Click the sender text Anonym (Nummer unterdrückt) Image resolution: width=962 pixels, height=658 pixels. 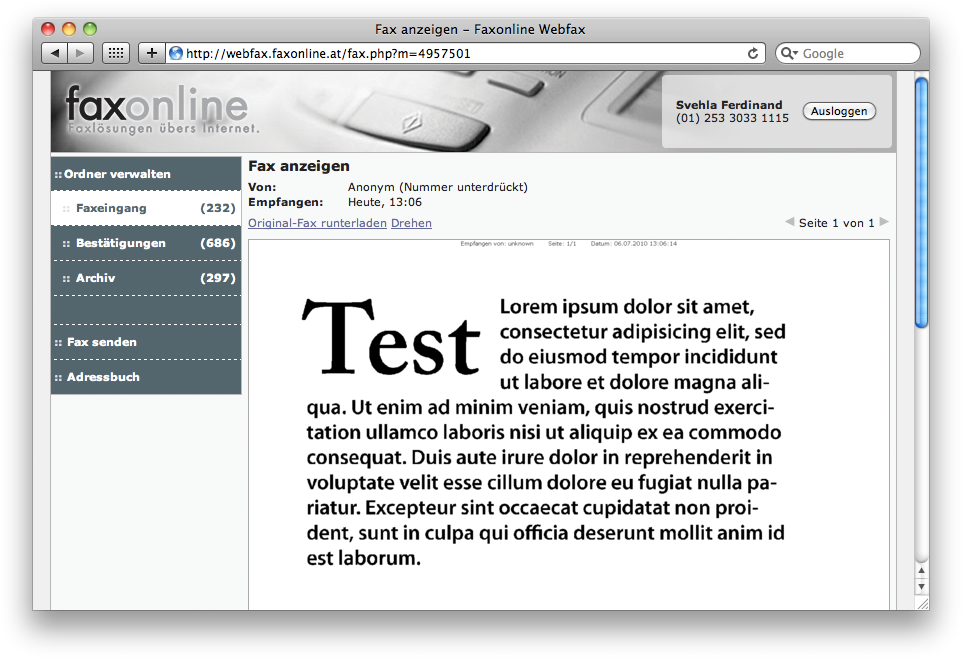point(437,187)
